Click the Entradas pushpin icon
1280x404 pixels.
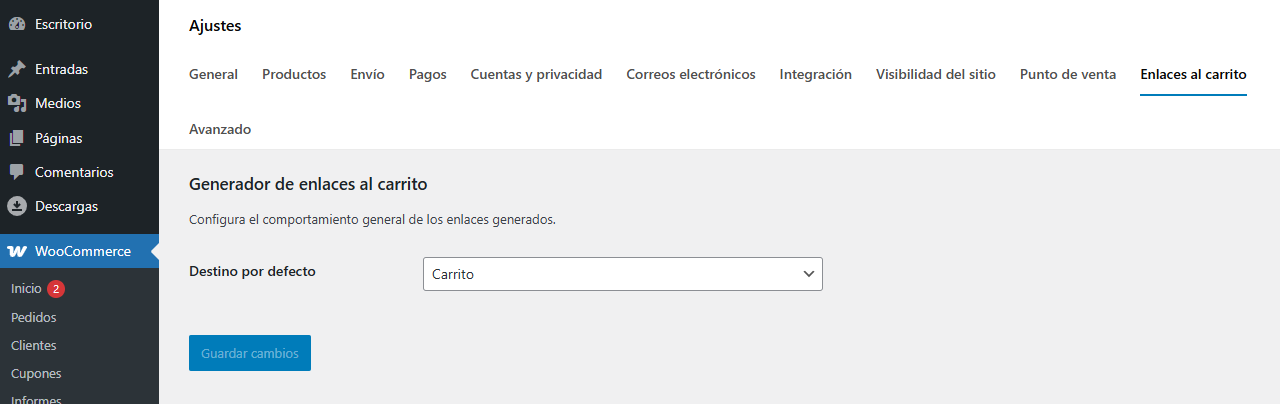pyautogui.click(x=16, y=69)
